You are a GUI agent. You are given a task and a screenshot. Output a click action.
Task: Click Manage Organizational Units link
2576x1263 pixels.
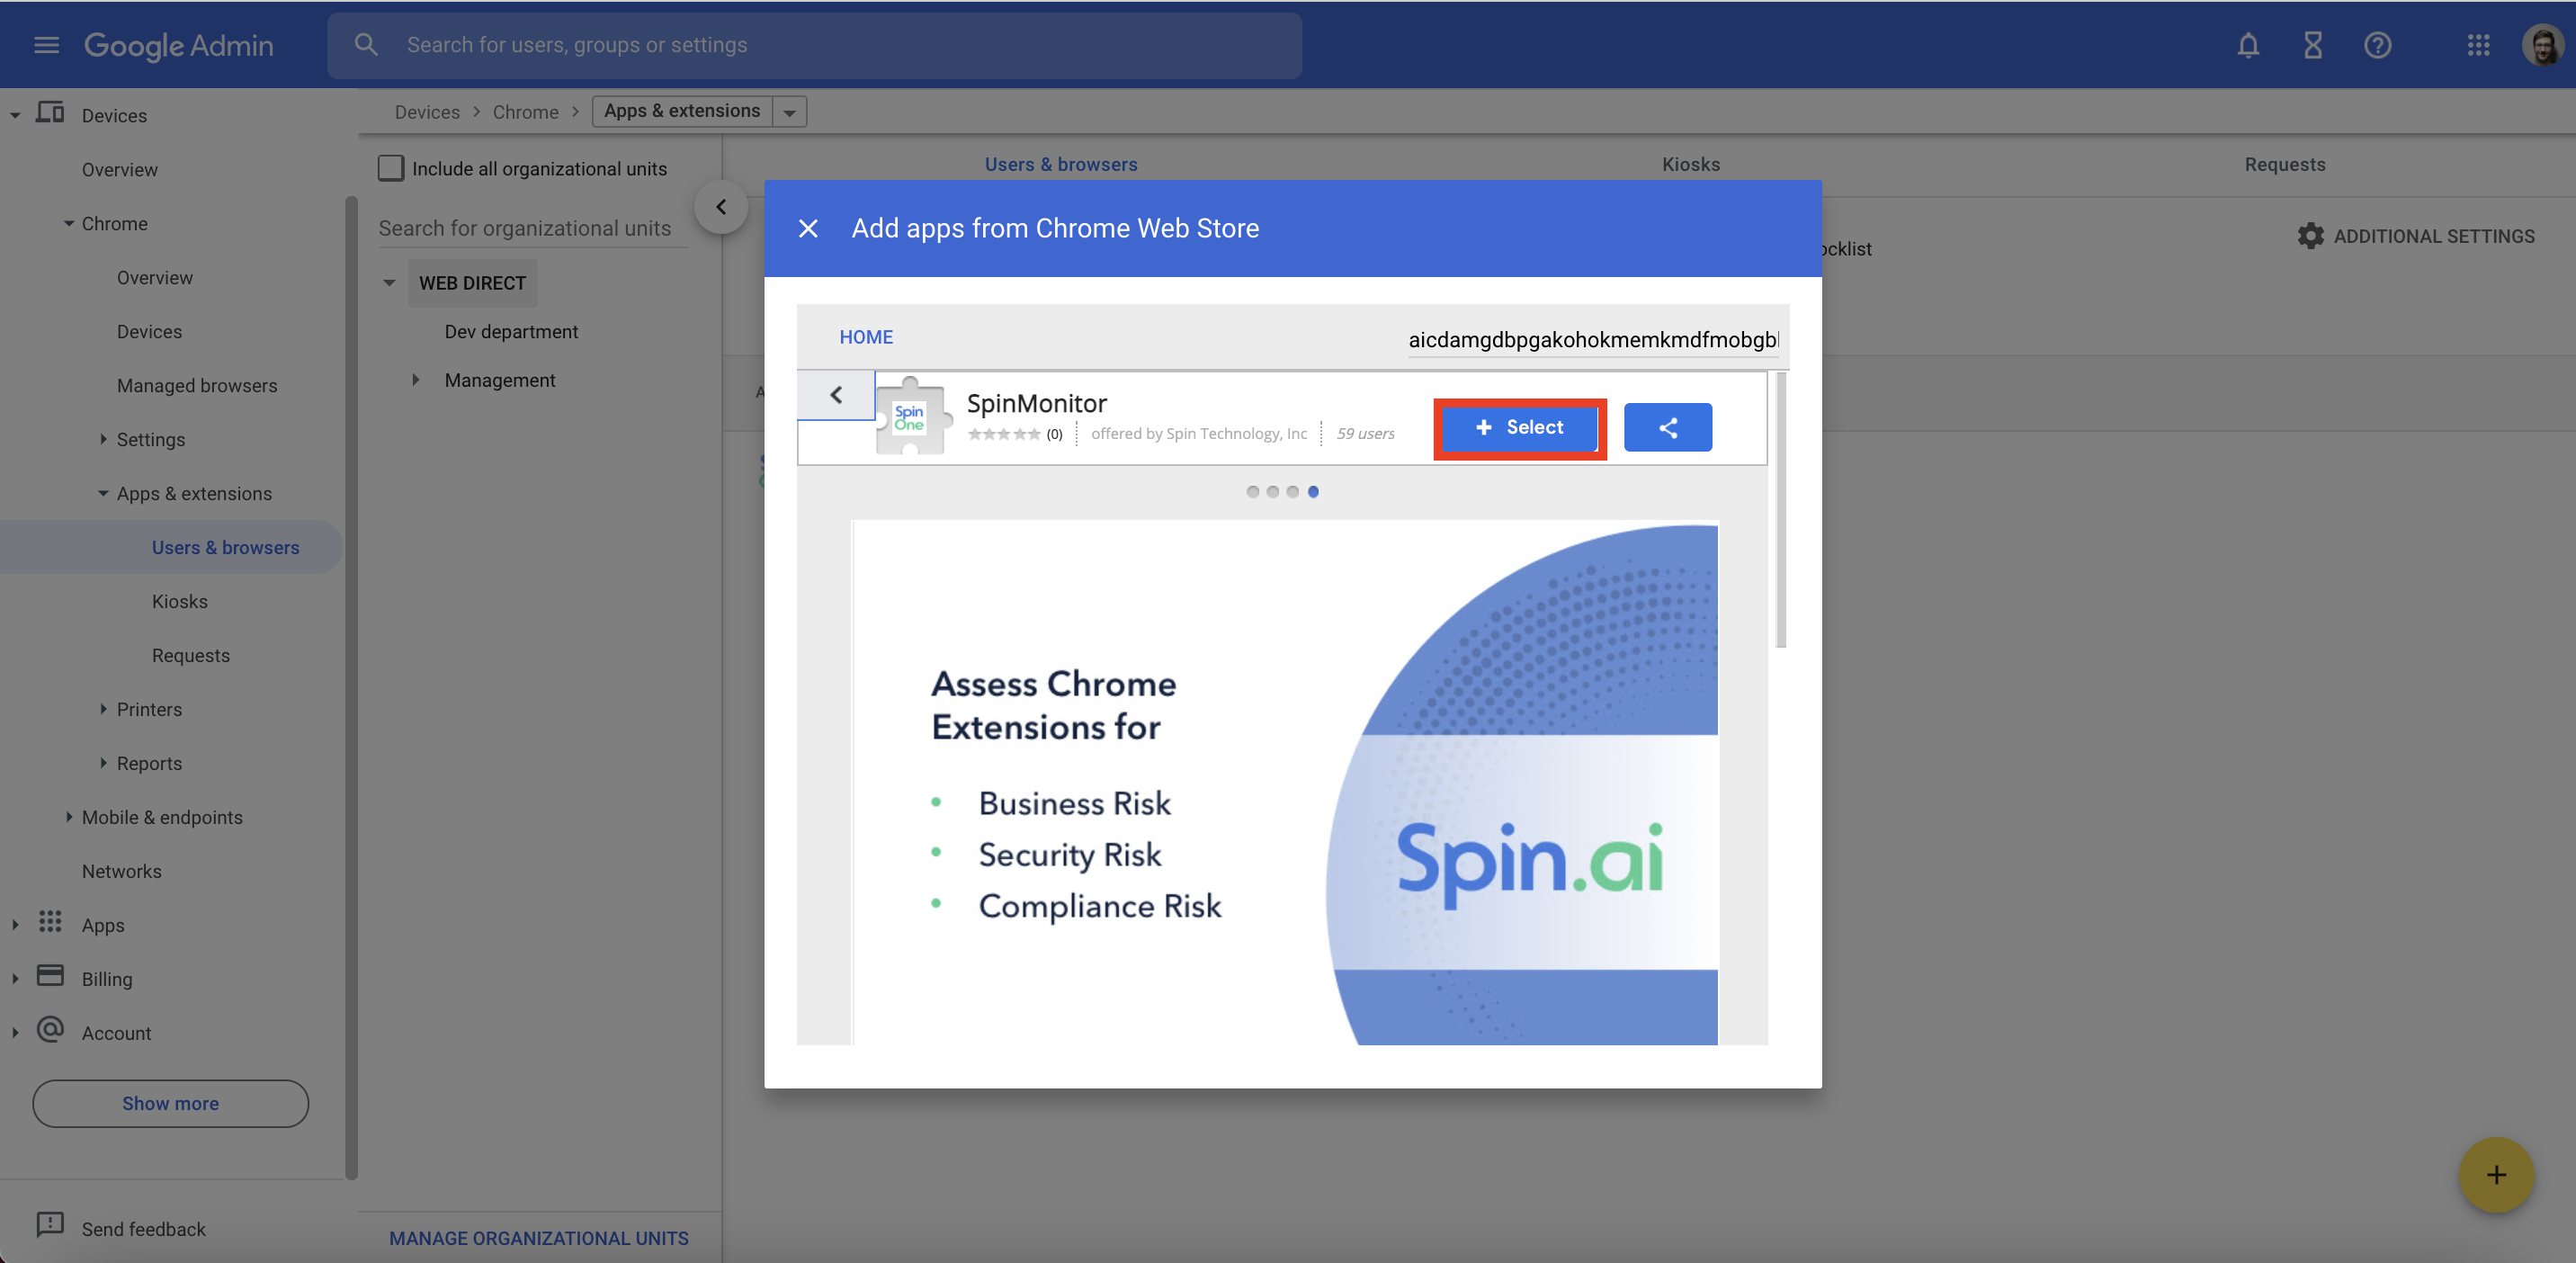point(538,1238)
